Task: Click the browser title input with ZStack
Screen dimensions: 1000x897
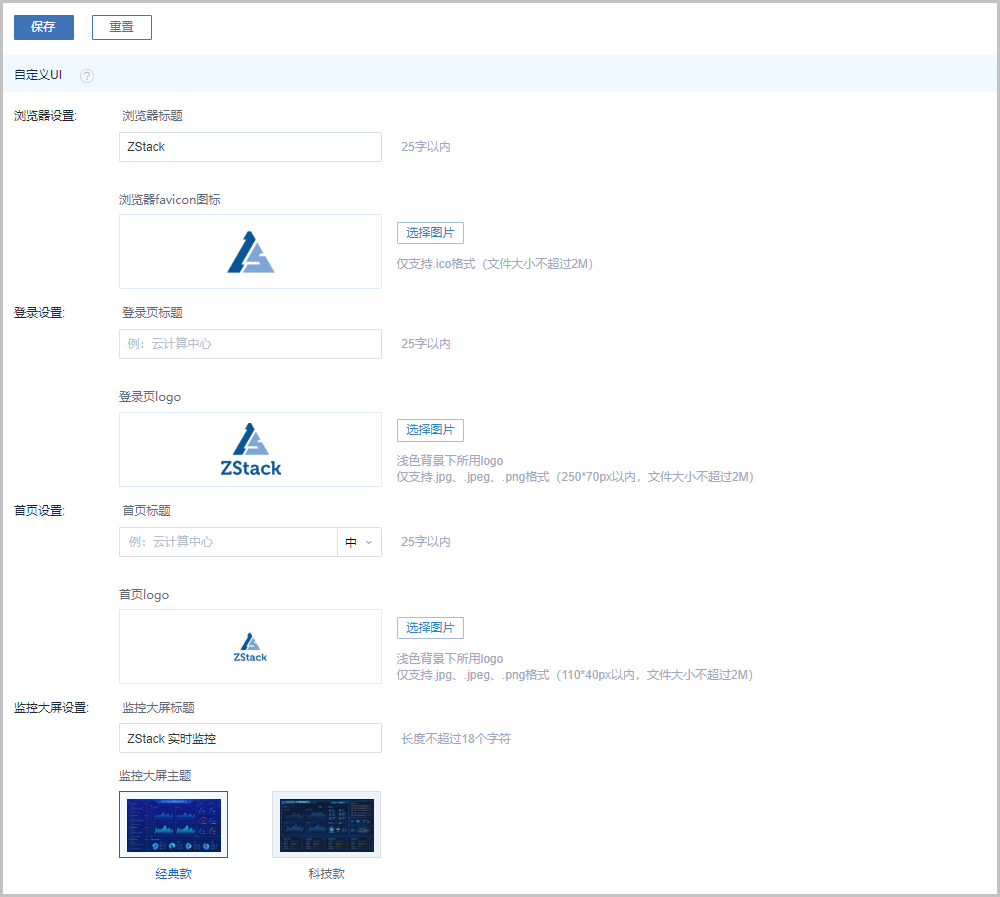Action: point(250,147)
